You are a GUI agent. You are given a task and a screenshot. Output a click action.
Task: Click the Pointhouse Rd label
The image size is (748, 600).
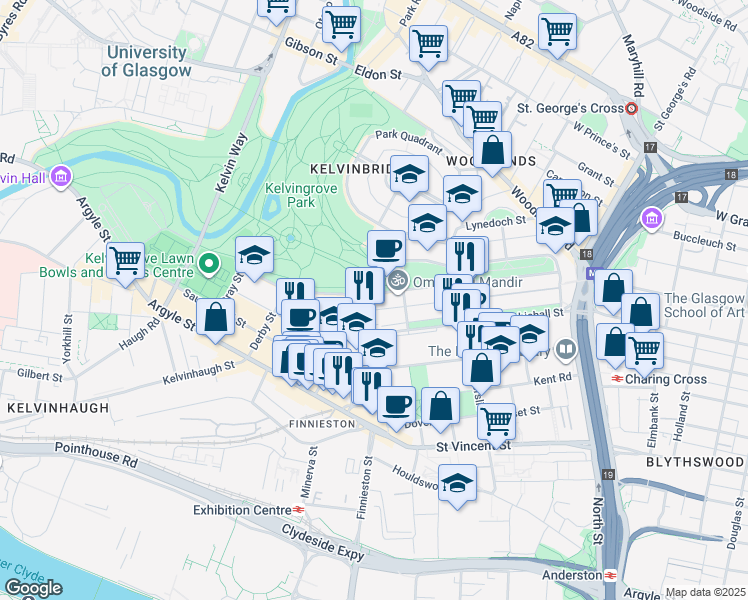pos(96,455)
